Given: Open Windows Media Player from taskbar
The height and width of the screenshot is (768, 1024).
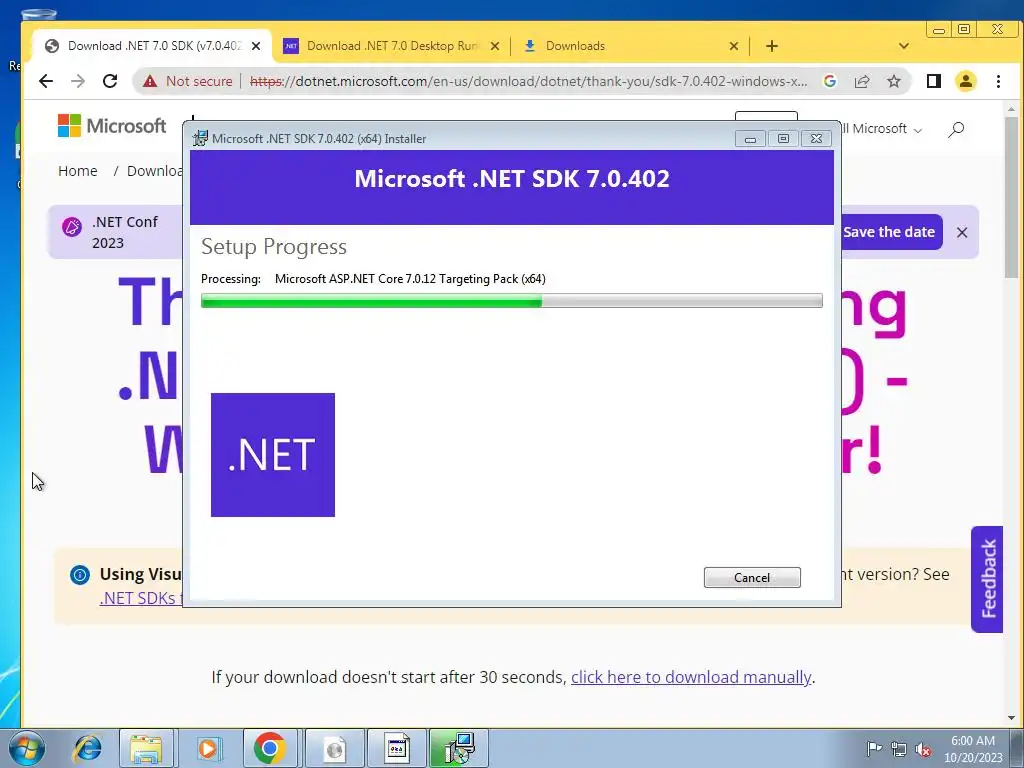Looking at the screenshot, I should tap(209, 748).
